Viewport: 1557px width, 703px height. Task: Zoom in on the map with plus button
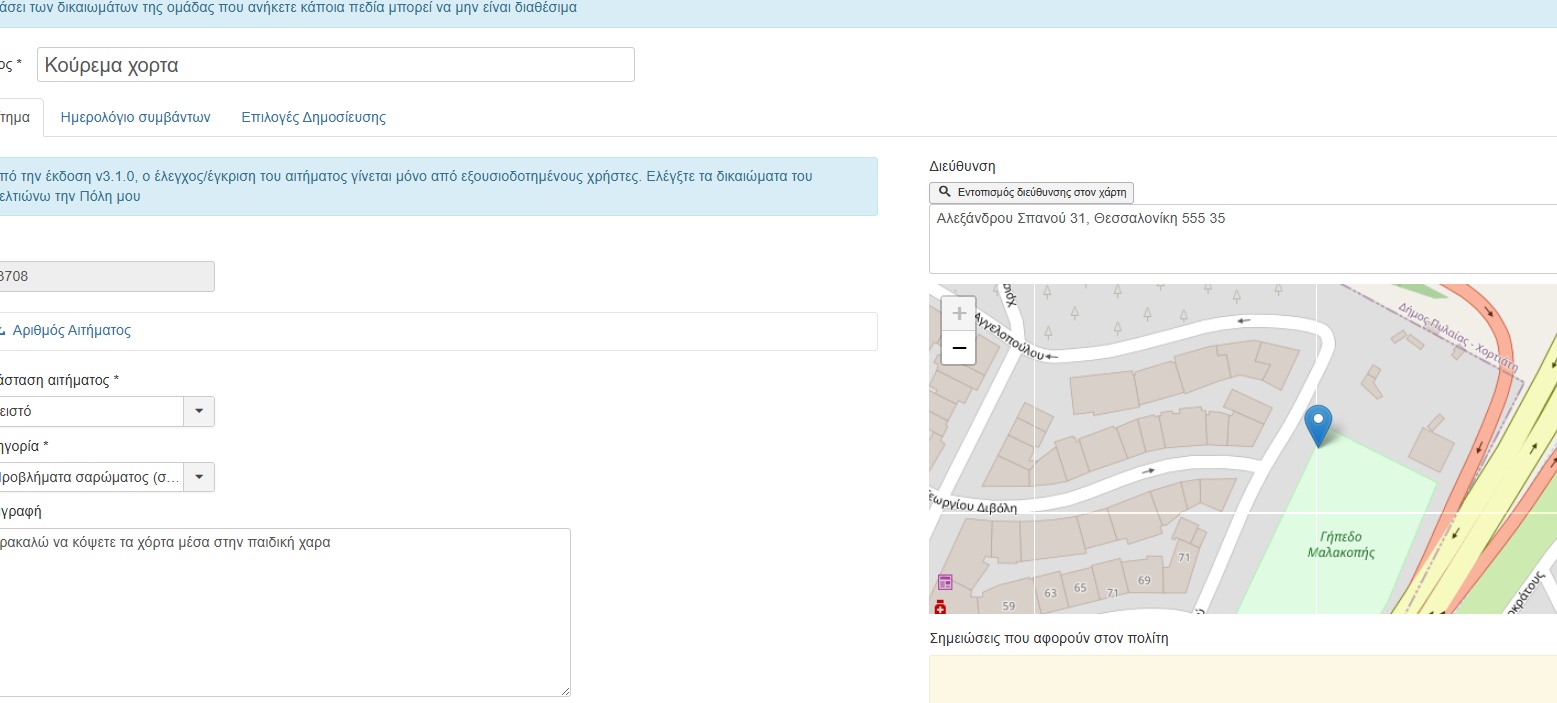point(959,313)
